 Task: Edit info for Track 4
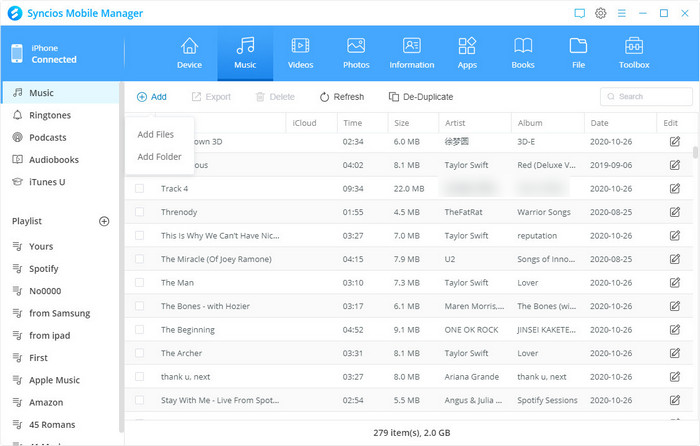pos(675,188)
